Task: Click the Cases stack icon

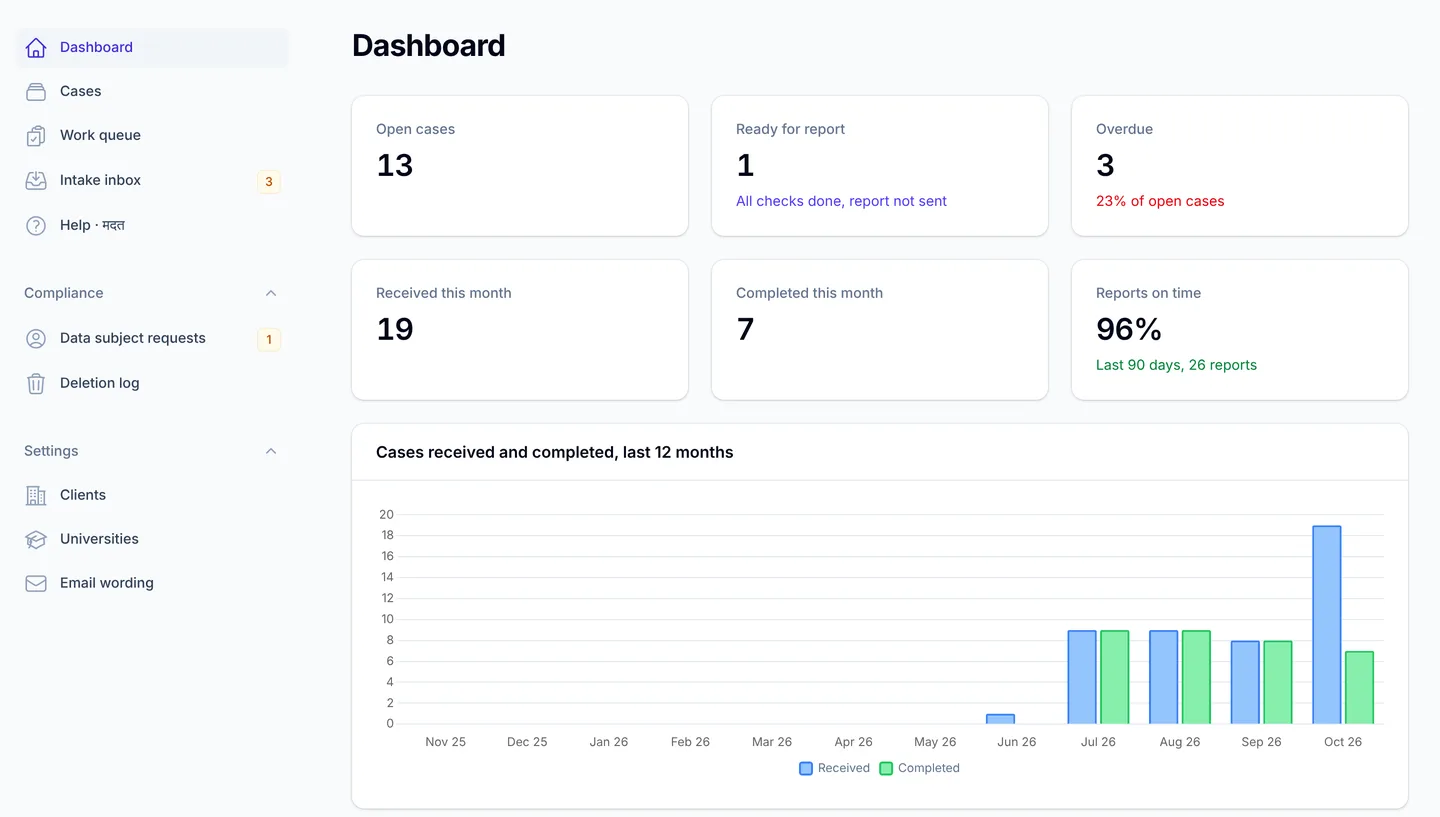Action: tap(36, 91)
